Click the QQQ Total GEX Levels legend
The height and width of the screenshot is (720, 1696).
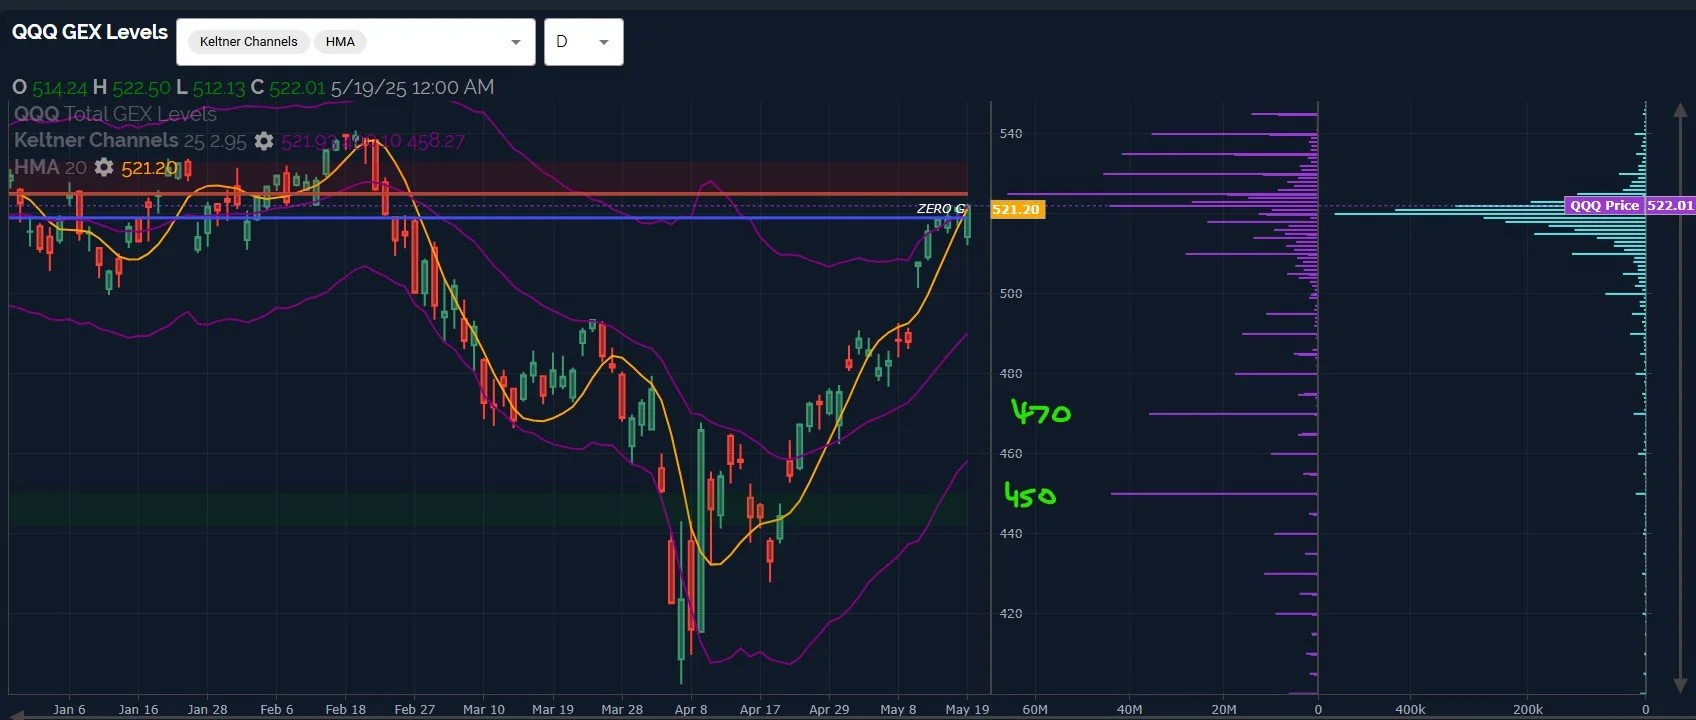click(115, 114)
